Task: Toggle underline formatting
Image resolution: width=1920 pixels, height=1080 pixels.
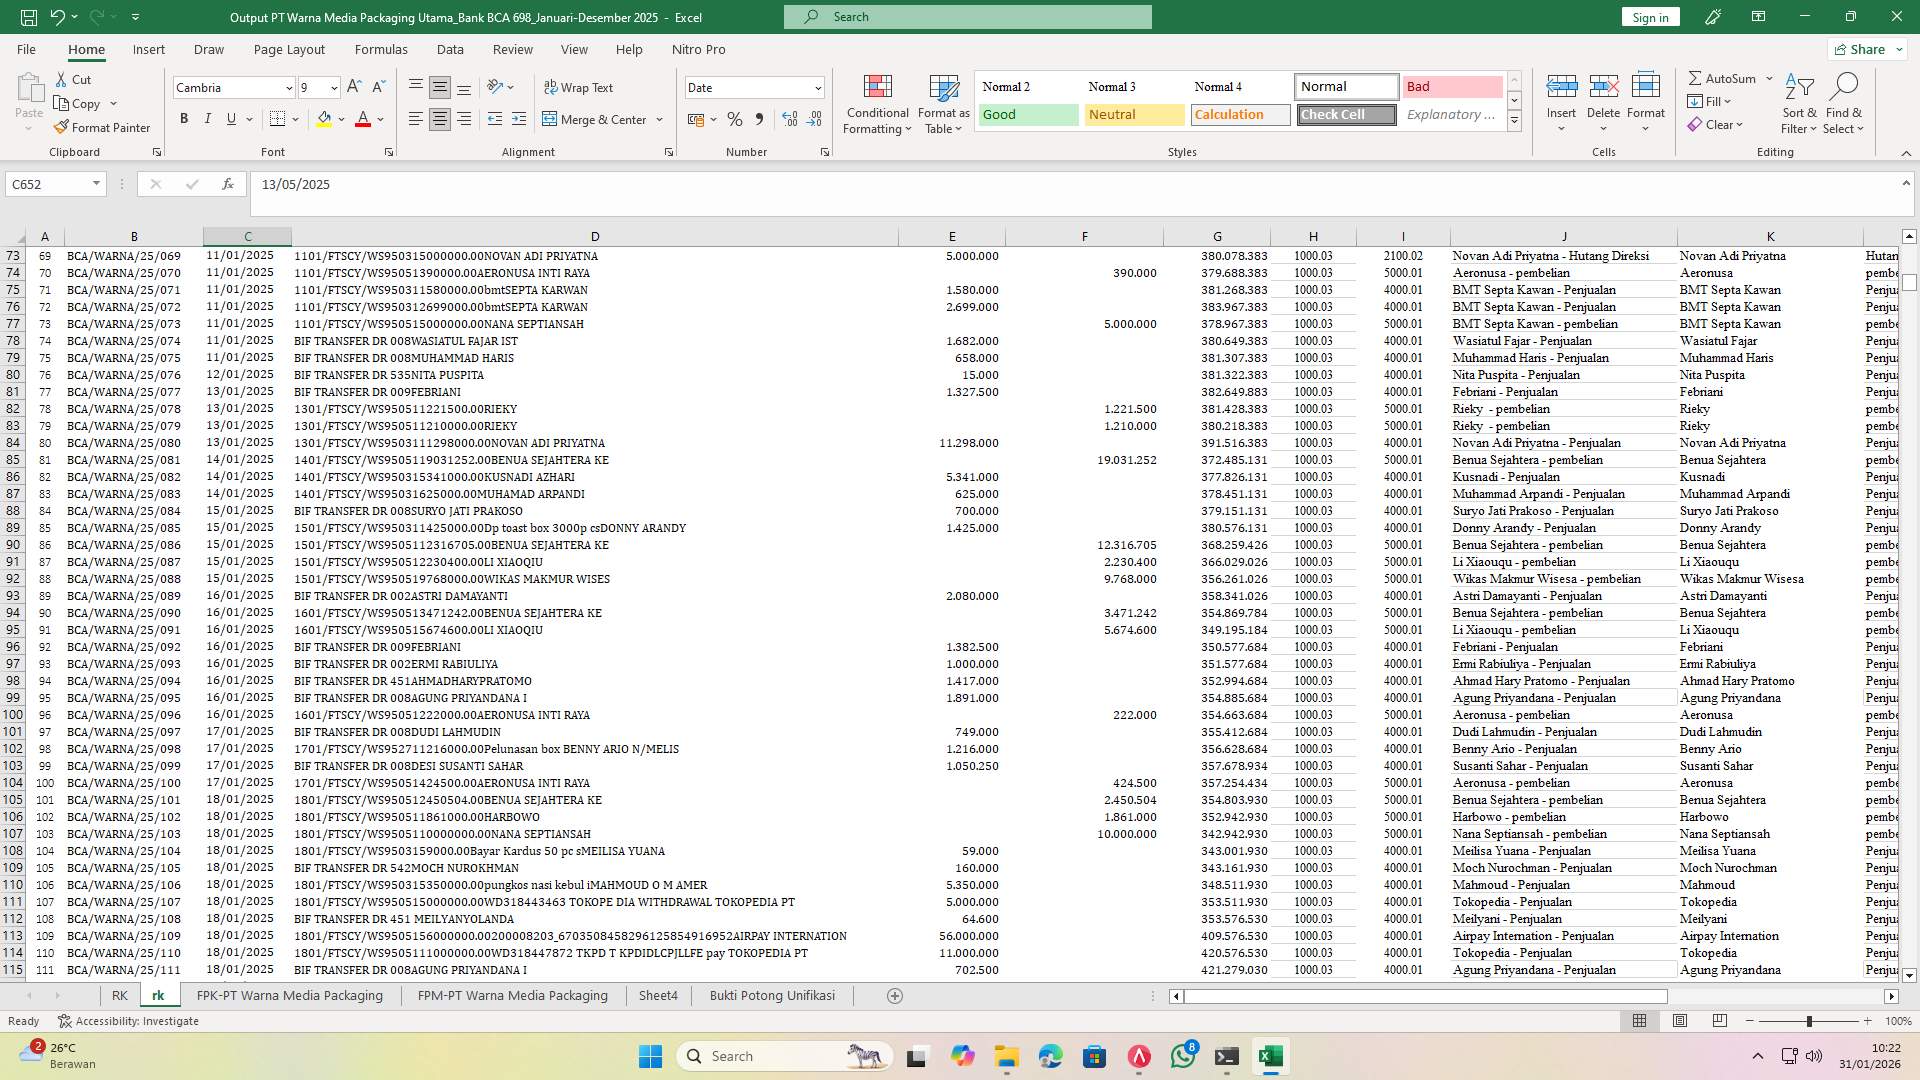Action: pos(229,118)
